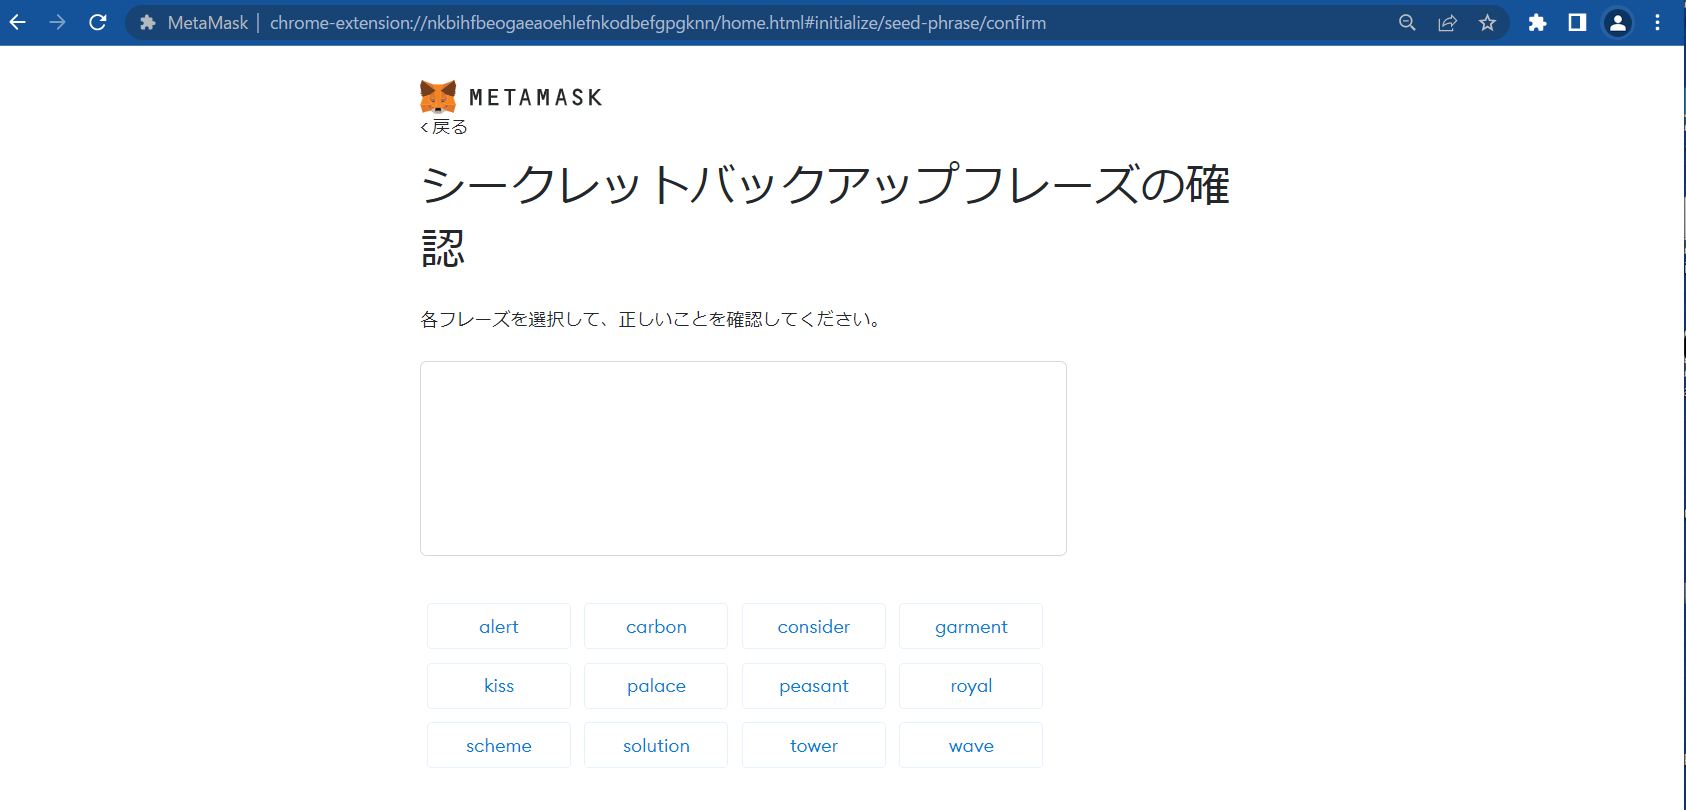
Task: Choose the seed word "palace"
Action: (x=656, y=686)
